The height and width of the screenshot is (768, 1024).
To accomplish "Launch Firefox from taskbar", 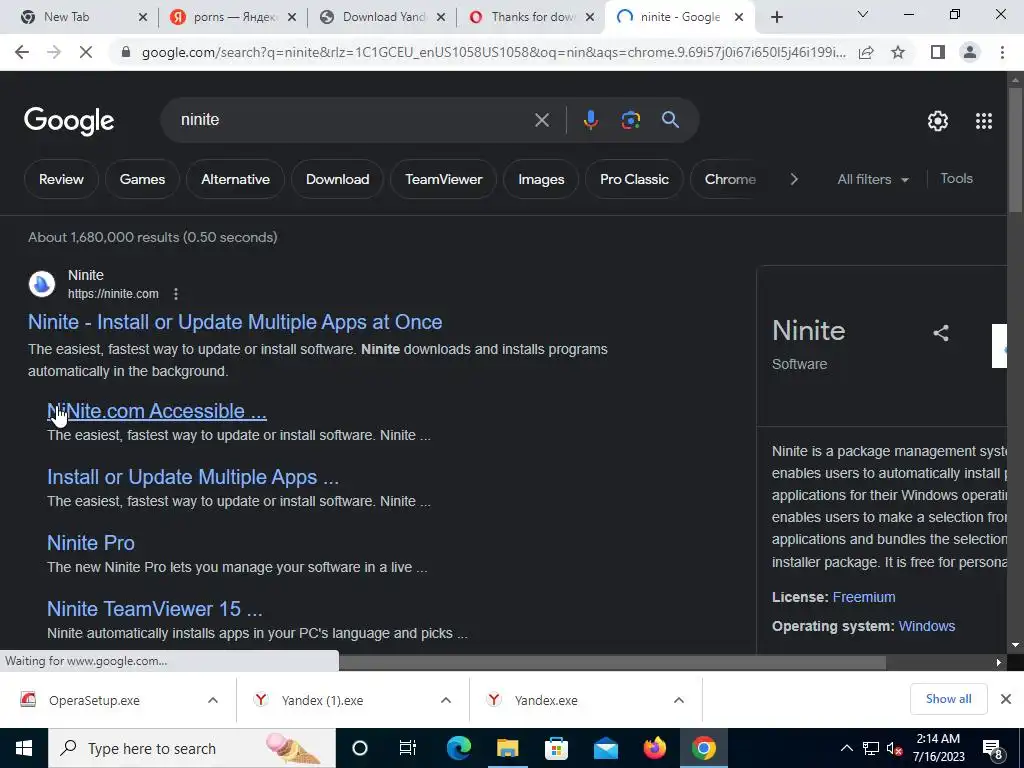I will point(654,748).
